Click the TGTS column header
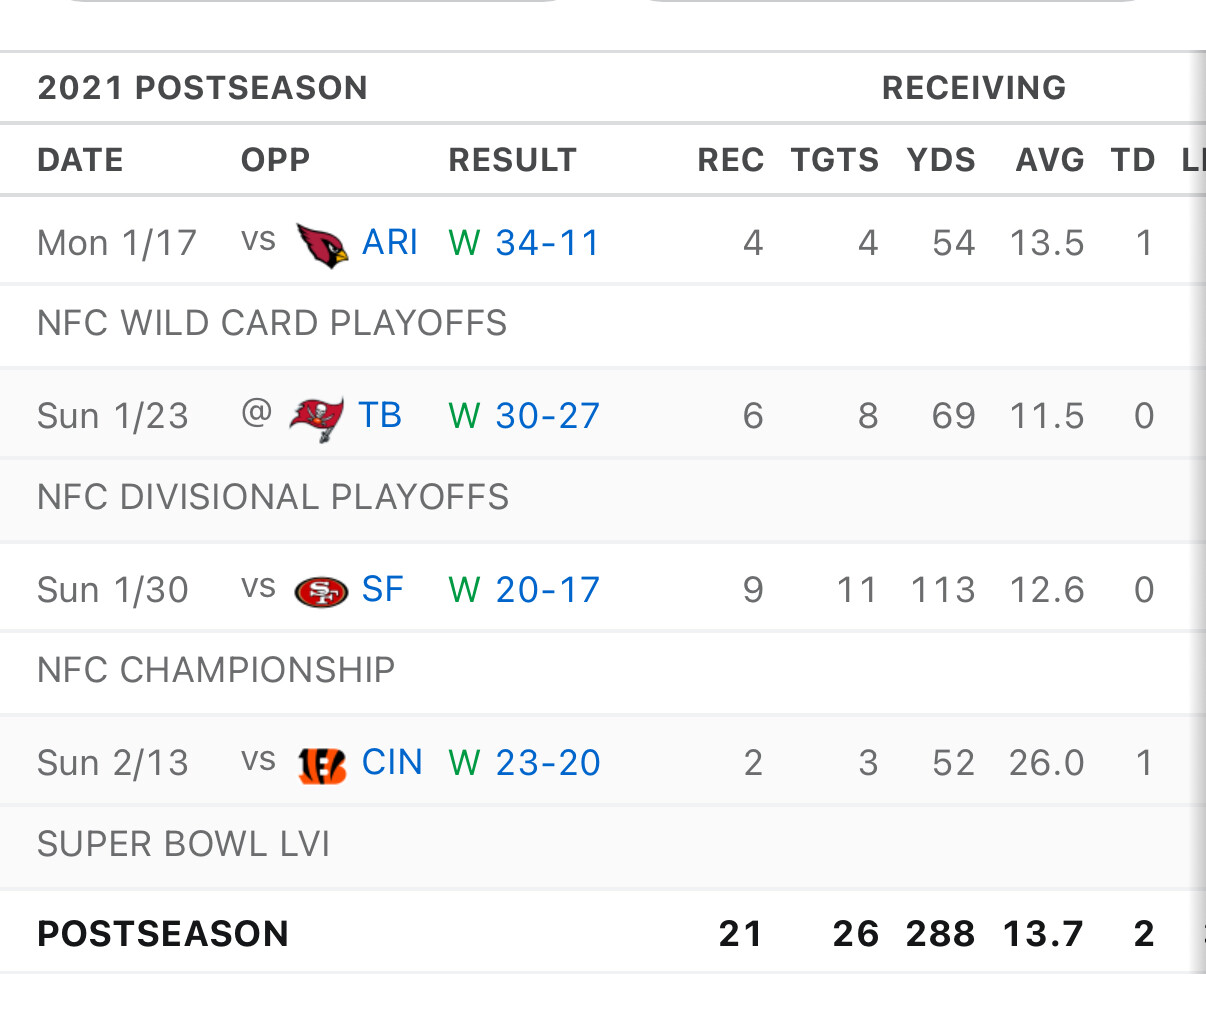The image size is (1206, 1009). [x=835, y=160]
